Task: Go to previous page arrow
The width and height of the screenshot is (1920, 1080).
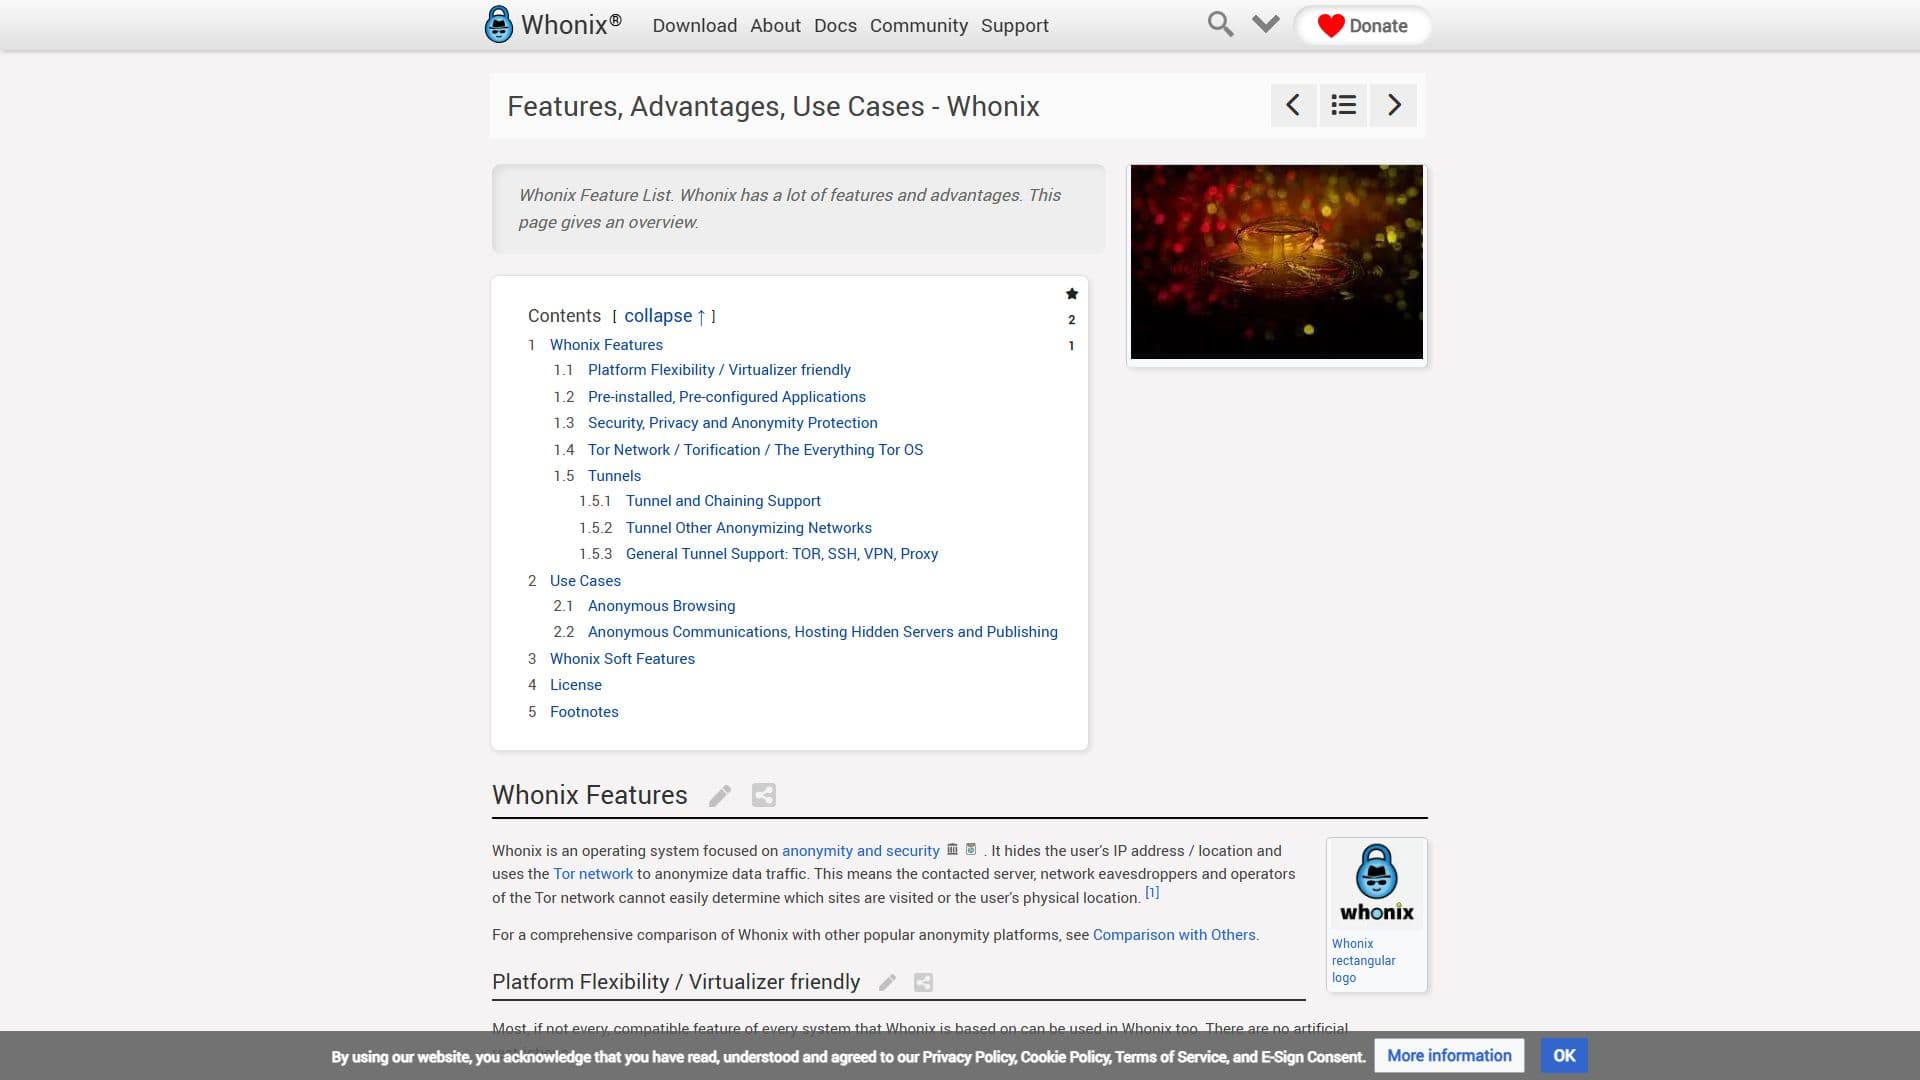Action: coord(1293,105)
